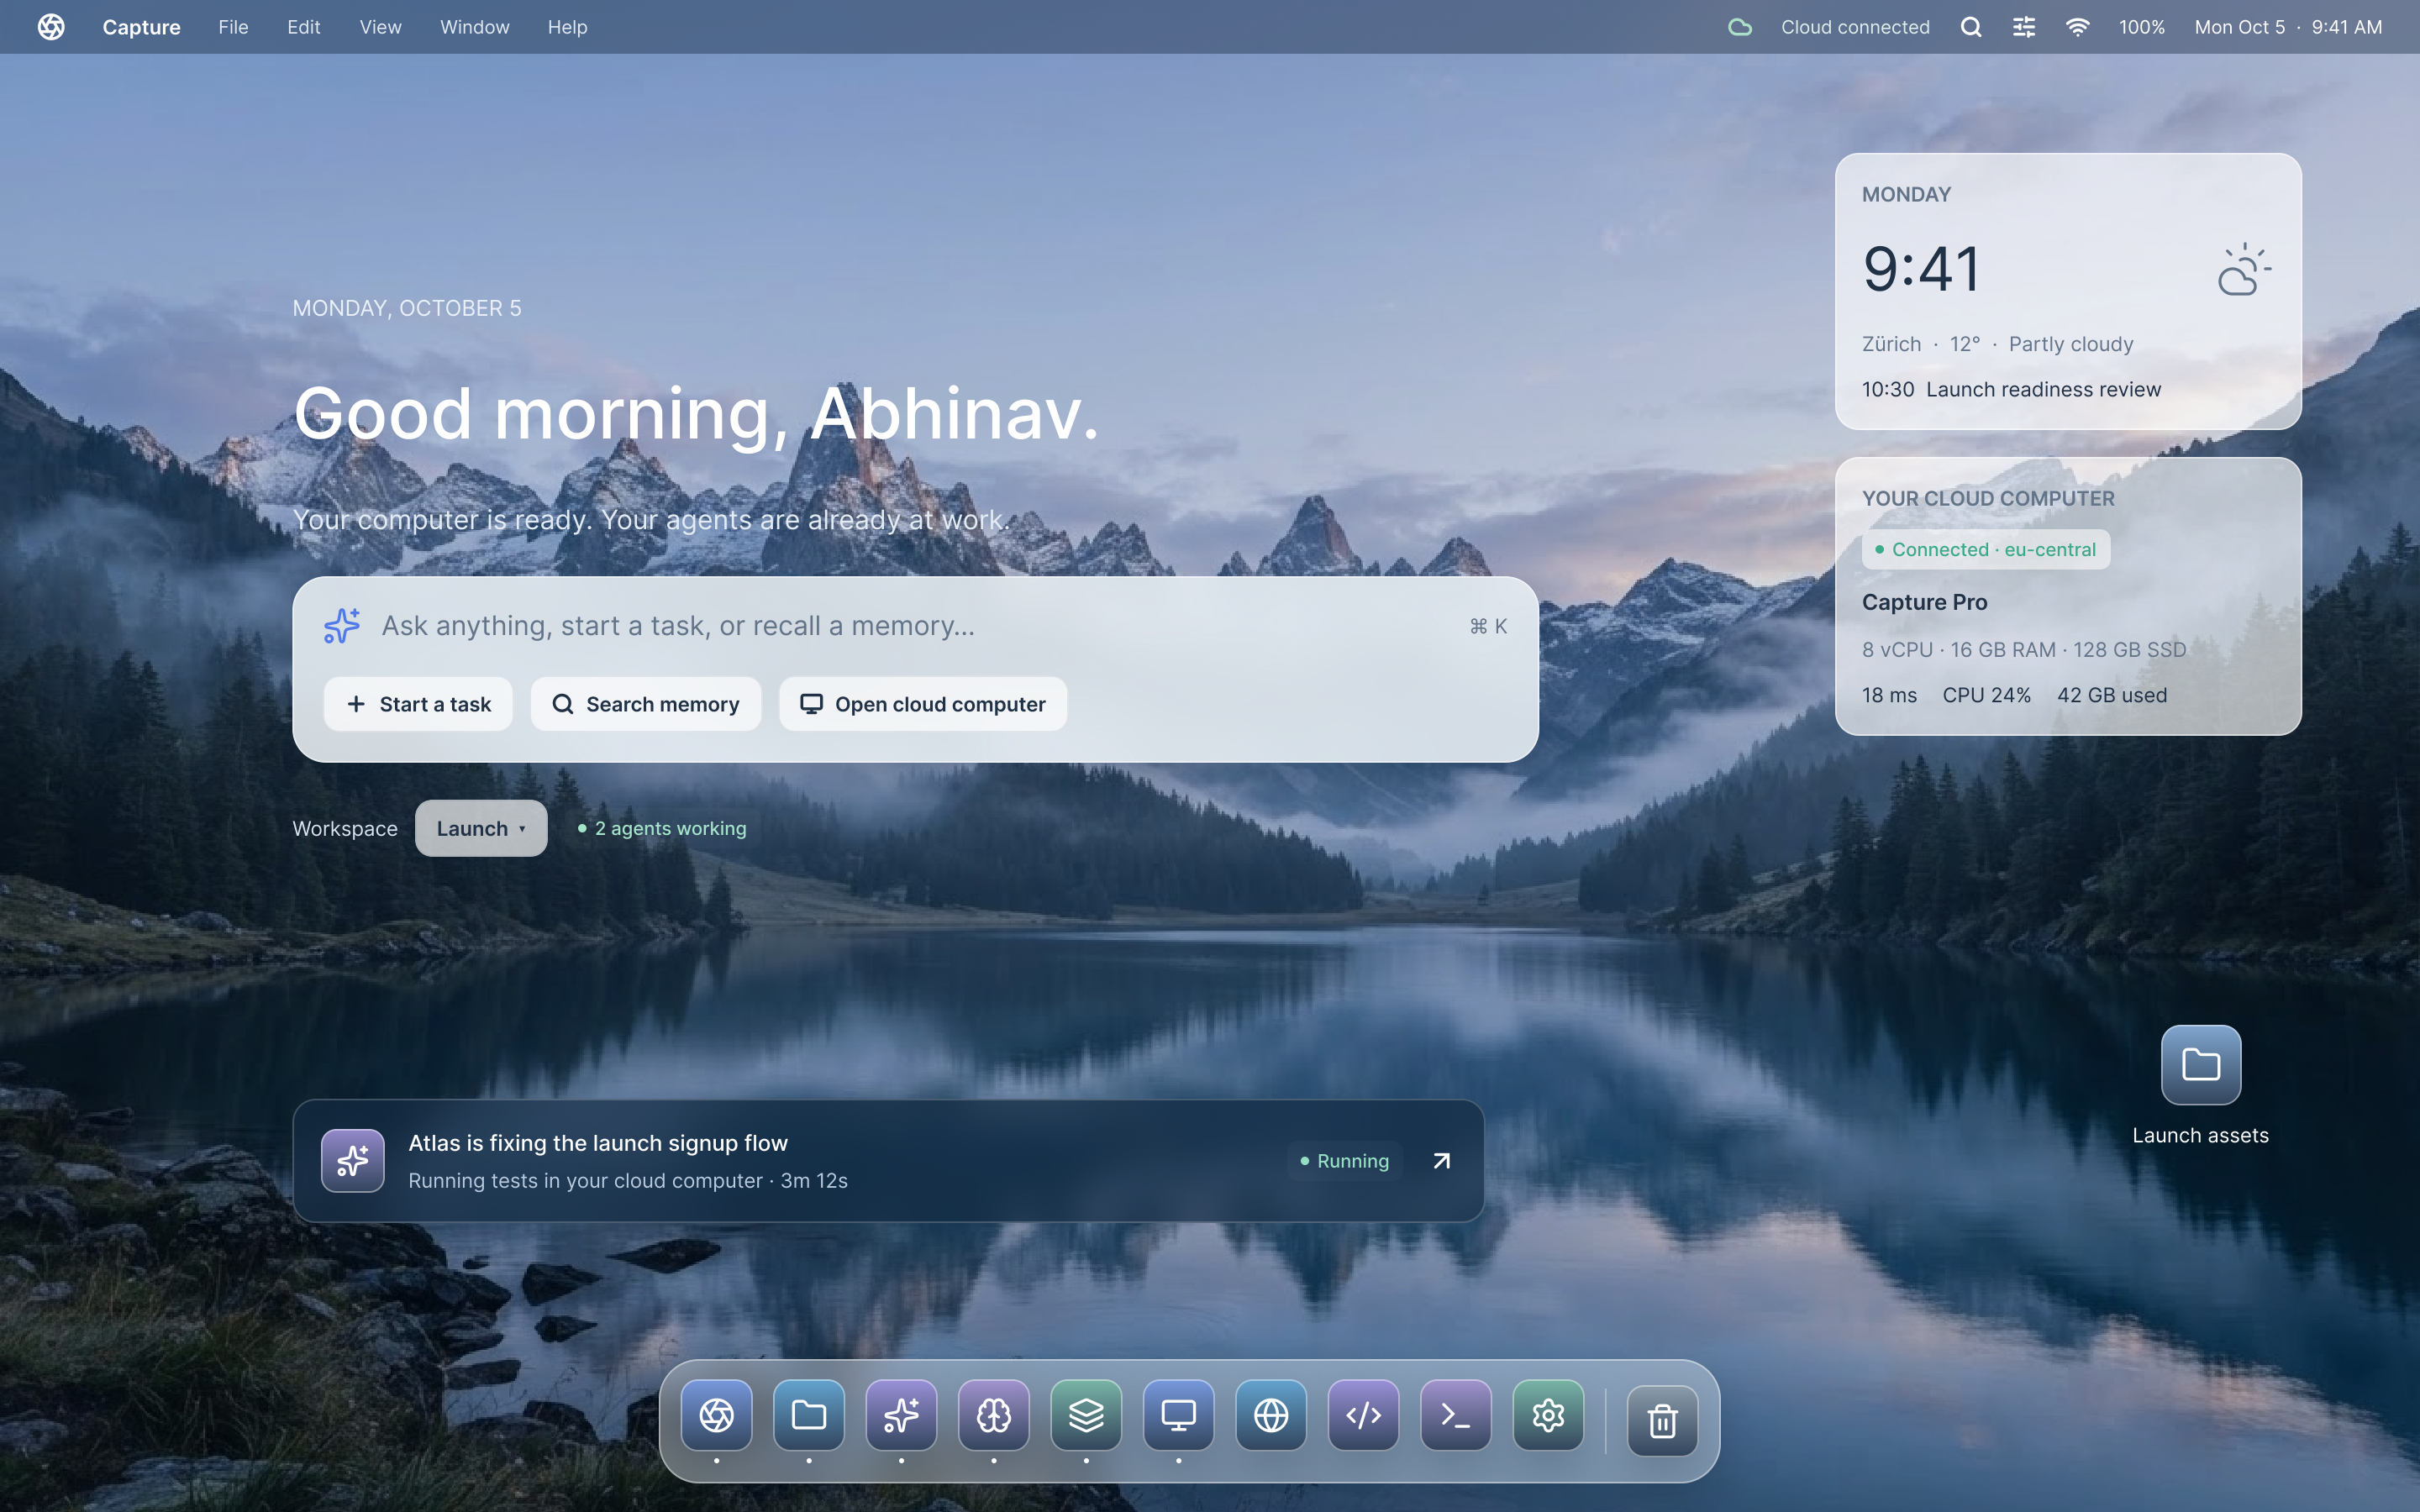Click the Running status badge
This screenshot has width=2420, height=1512.
point(1345,1161)
